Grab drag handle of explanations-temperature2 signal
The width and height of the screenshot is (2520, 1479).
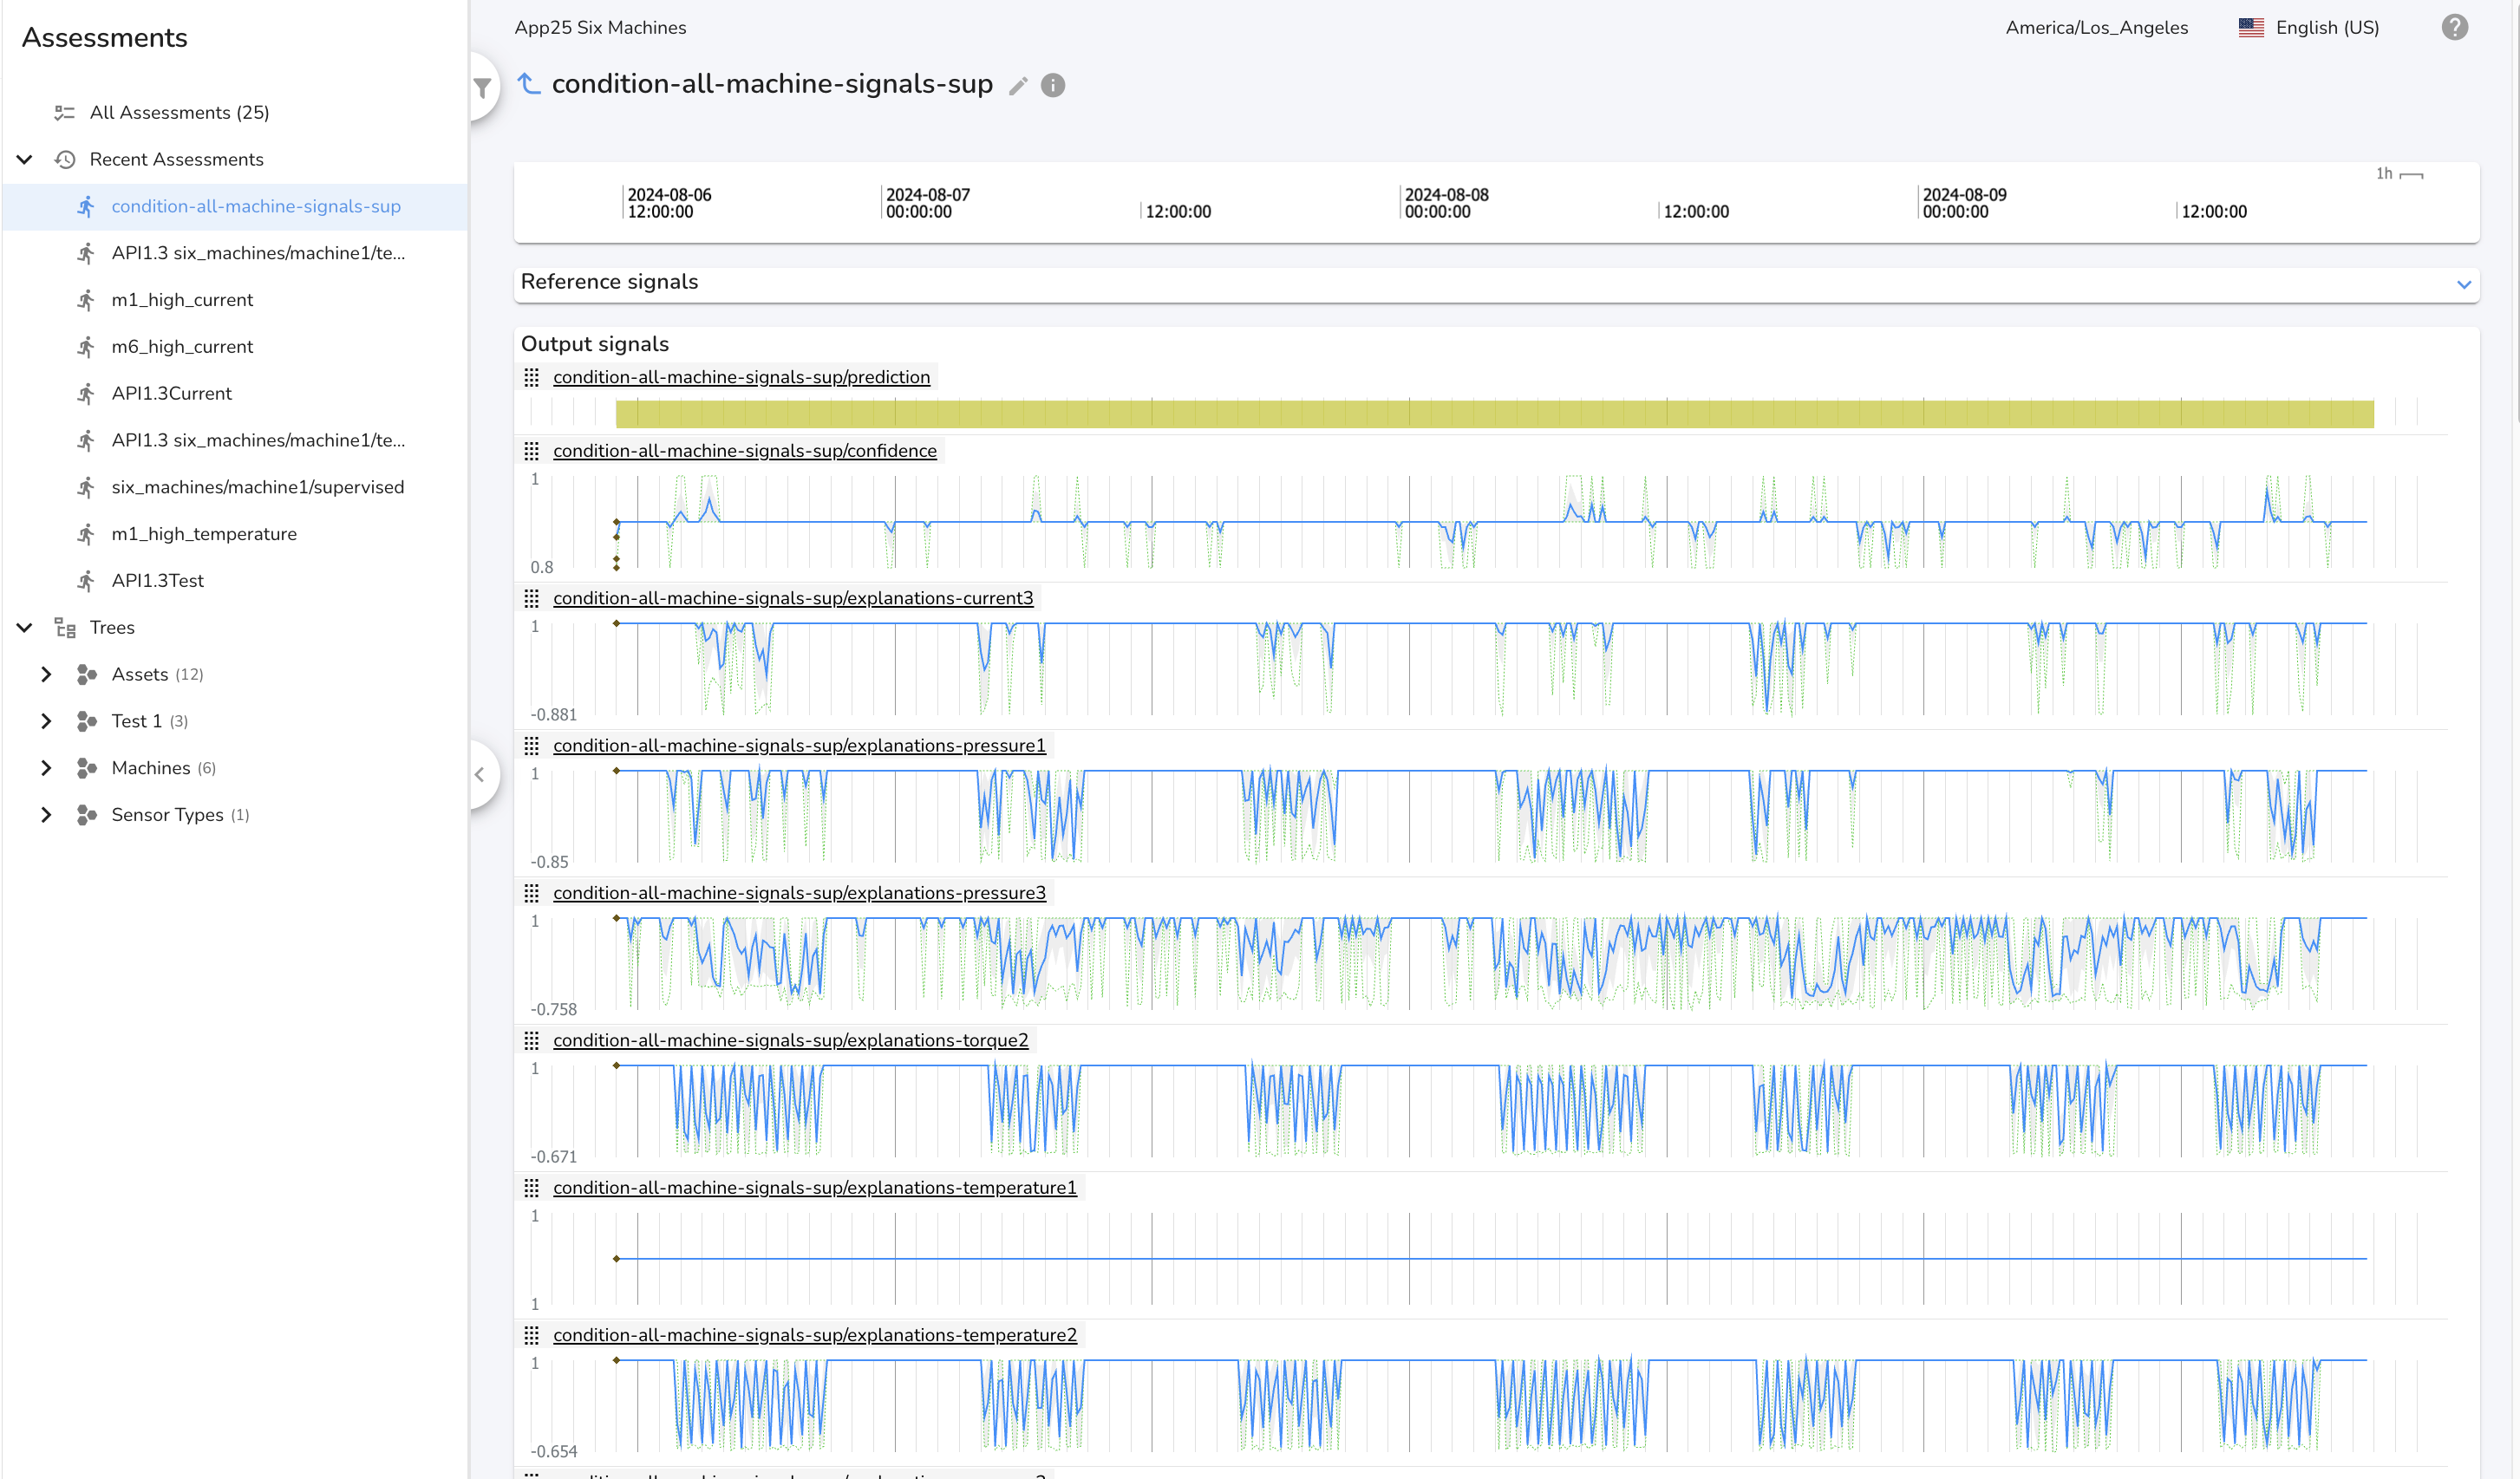532,1335
